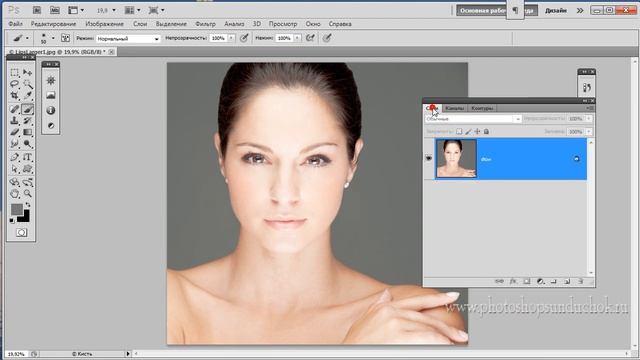
Task: Toggle Lock position in Layers panel
Action: coord(477,131)
